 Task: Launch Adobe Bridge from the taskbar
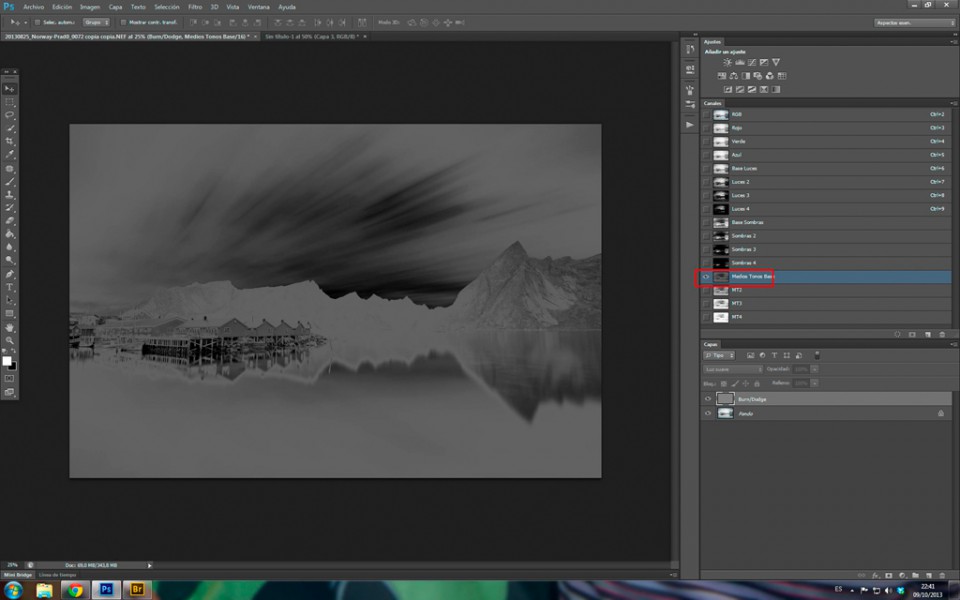(x=137, y=590)
